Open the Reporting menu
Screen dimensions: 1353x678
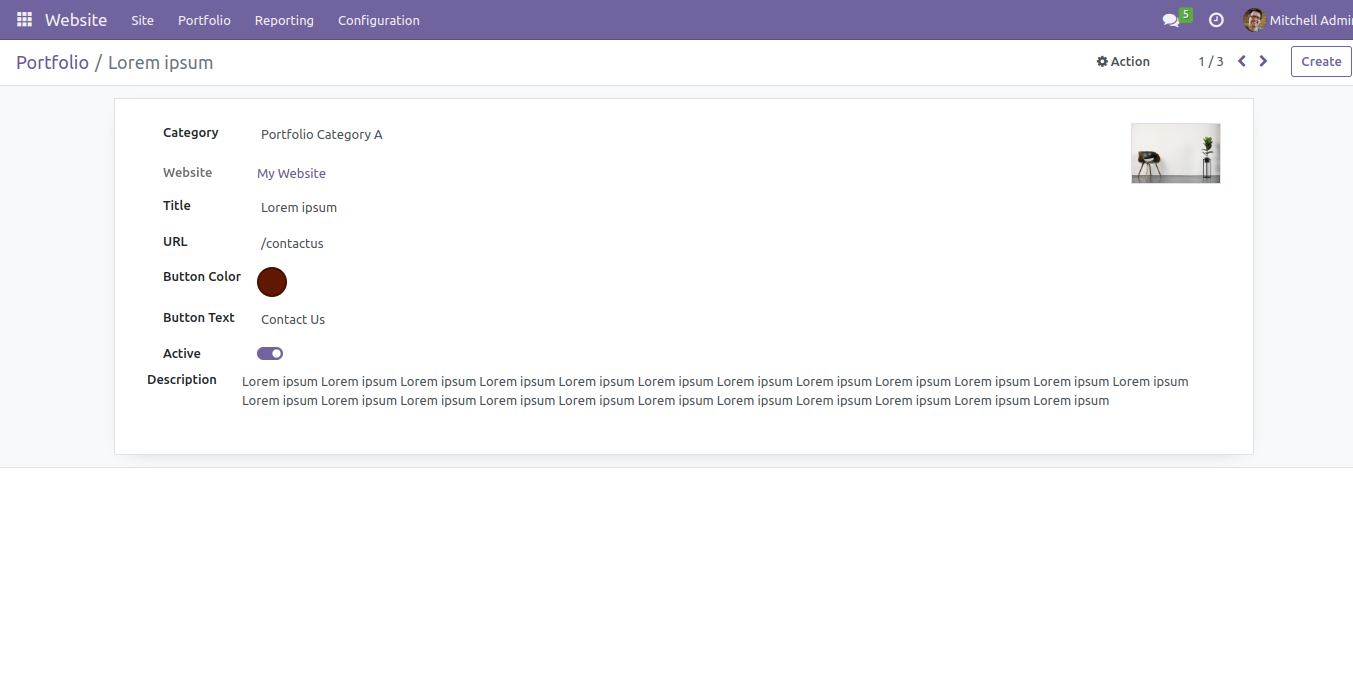pos(284,20)
